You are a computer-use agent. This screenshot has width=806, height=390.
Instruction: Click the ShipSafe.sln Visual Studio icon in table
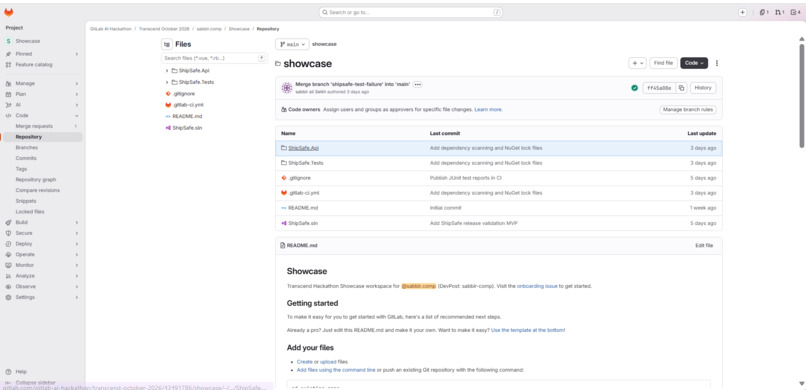coord(284,223)
